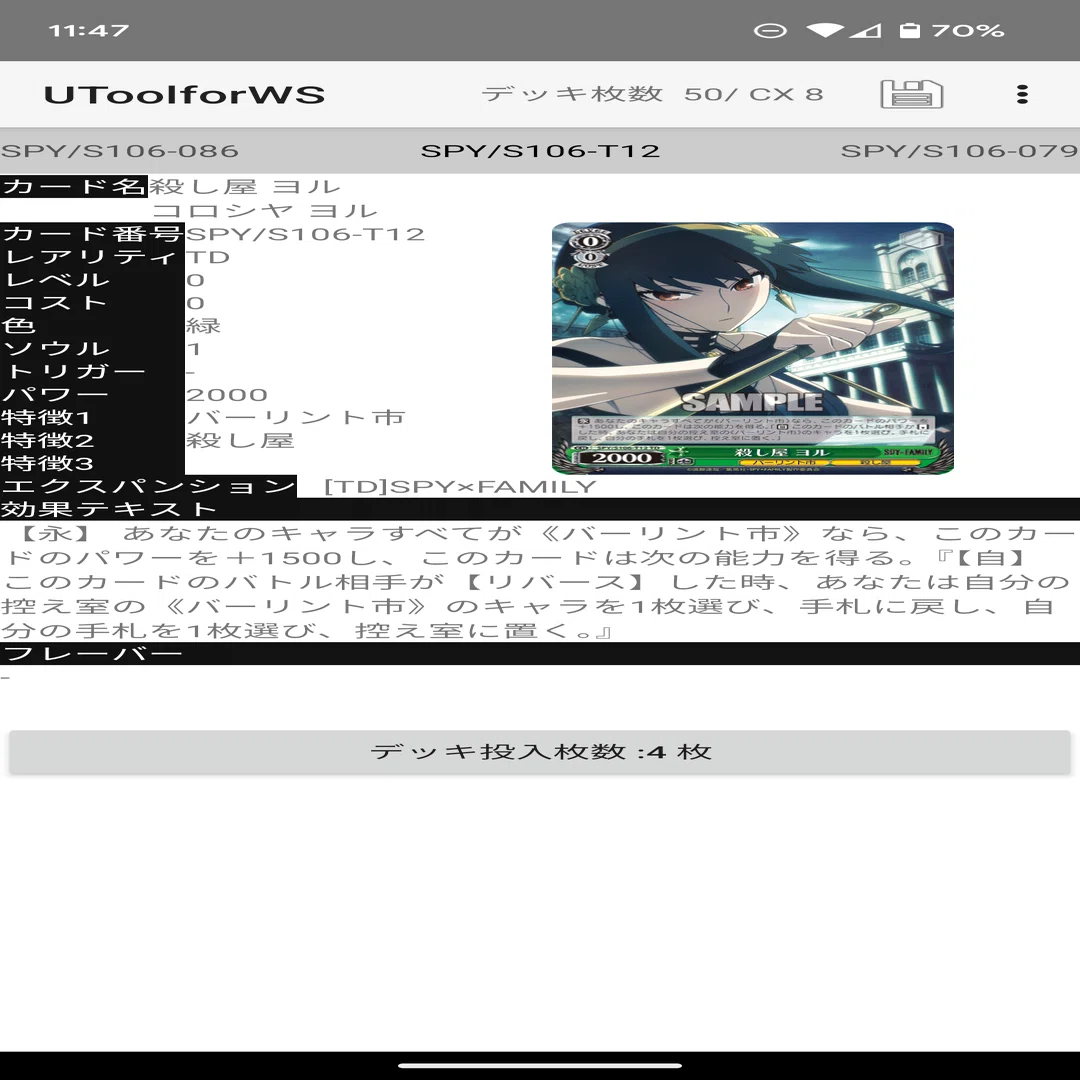Tap the trait value バーリント市

[x=295, y=417]
